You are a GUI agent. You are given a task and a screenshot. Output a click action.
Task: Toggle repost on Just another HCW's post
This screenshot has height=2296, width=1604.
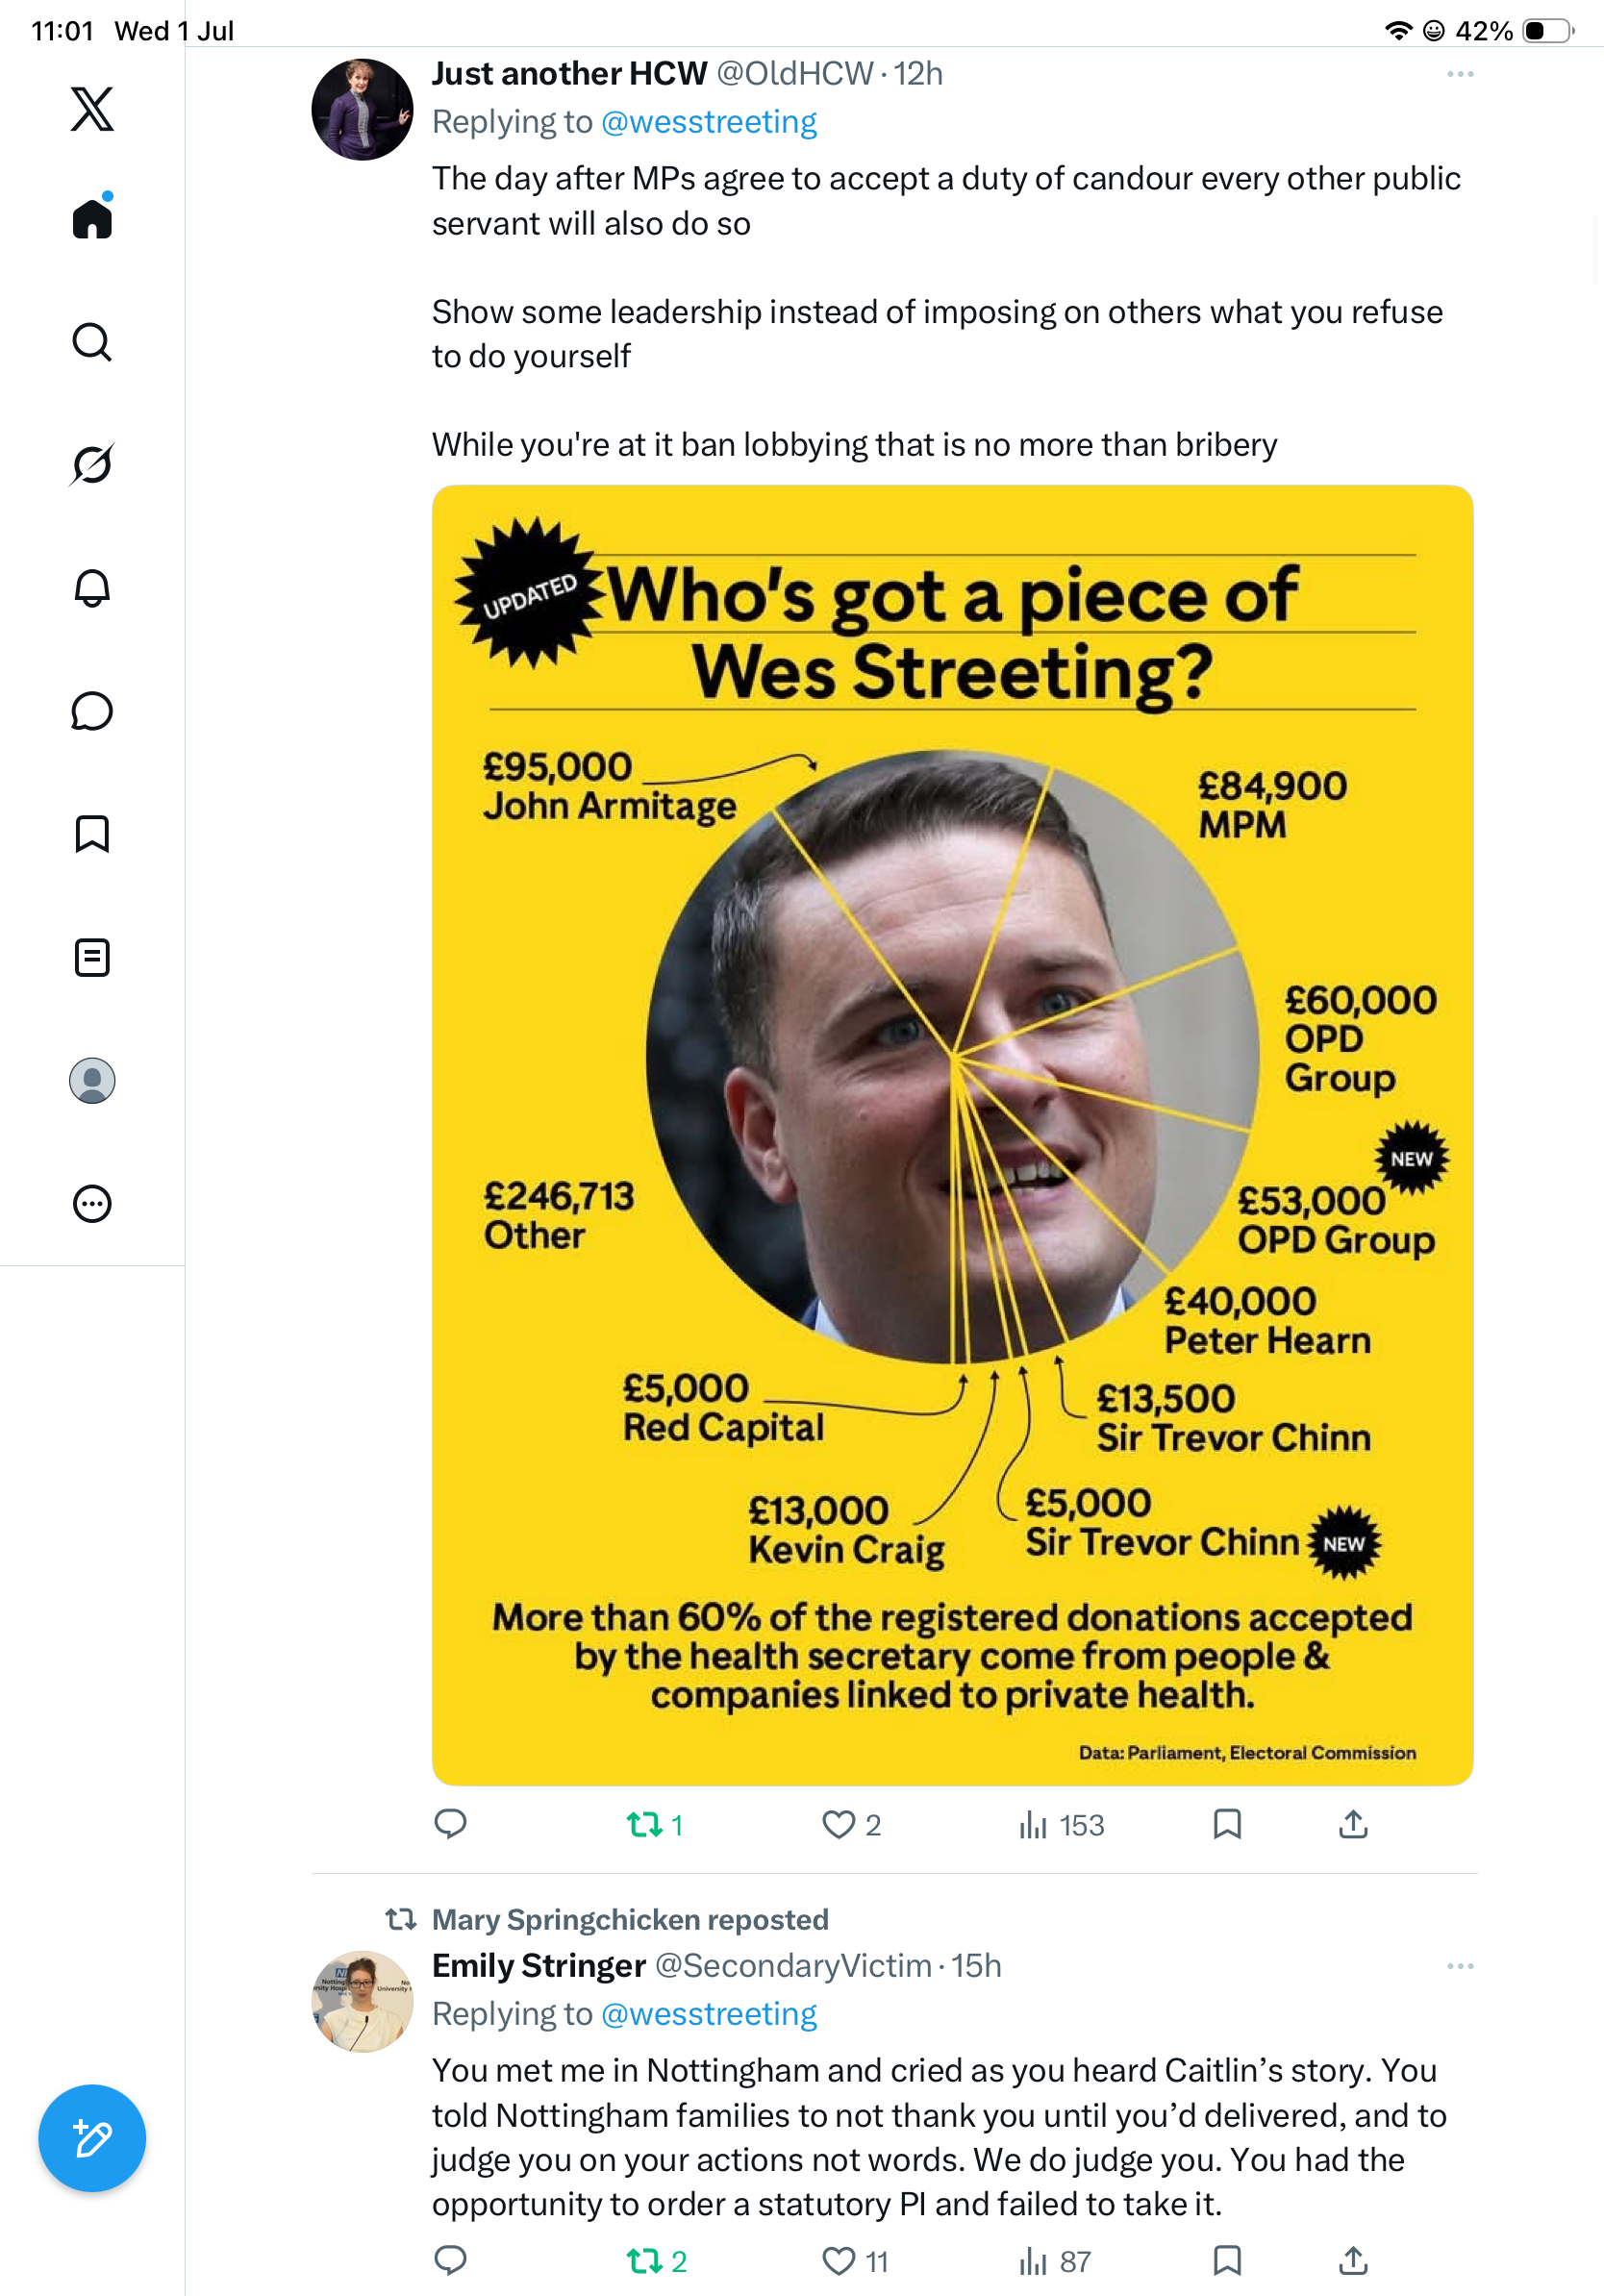point(655,1825)
